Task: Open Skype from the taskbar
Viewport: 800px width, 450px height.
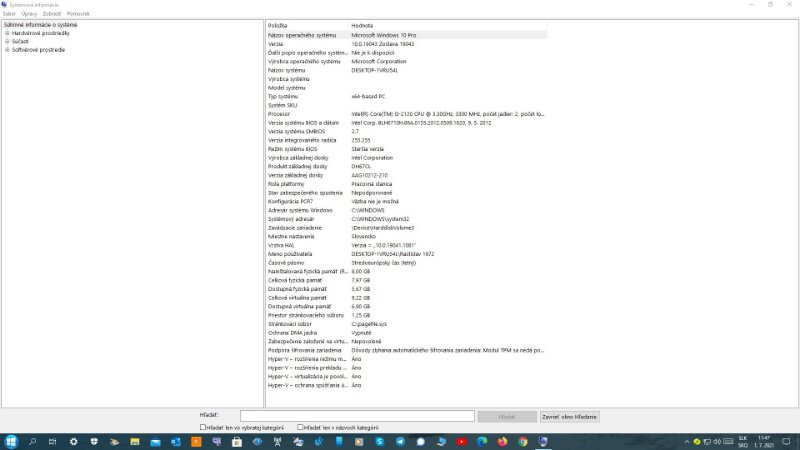Action: [379, 441]
